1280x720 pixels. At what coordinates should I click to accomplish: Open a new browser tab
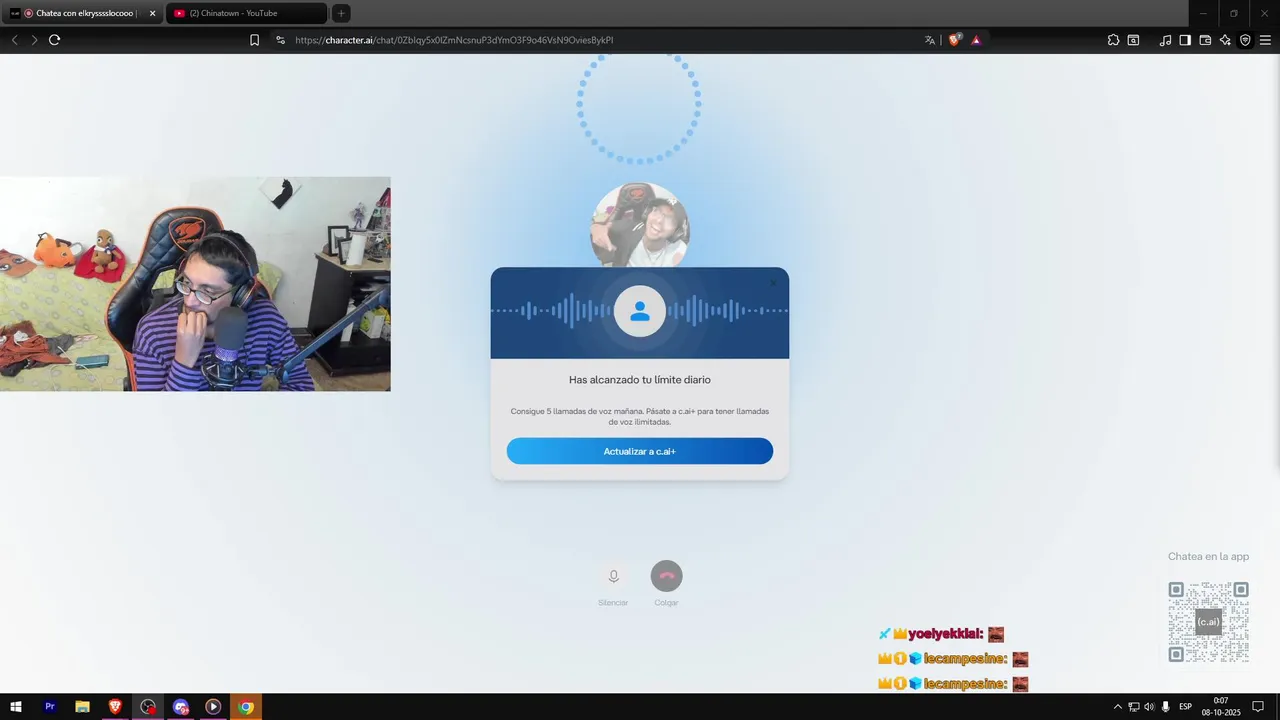coord(341,13)
